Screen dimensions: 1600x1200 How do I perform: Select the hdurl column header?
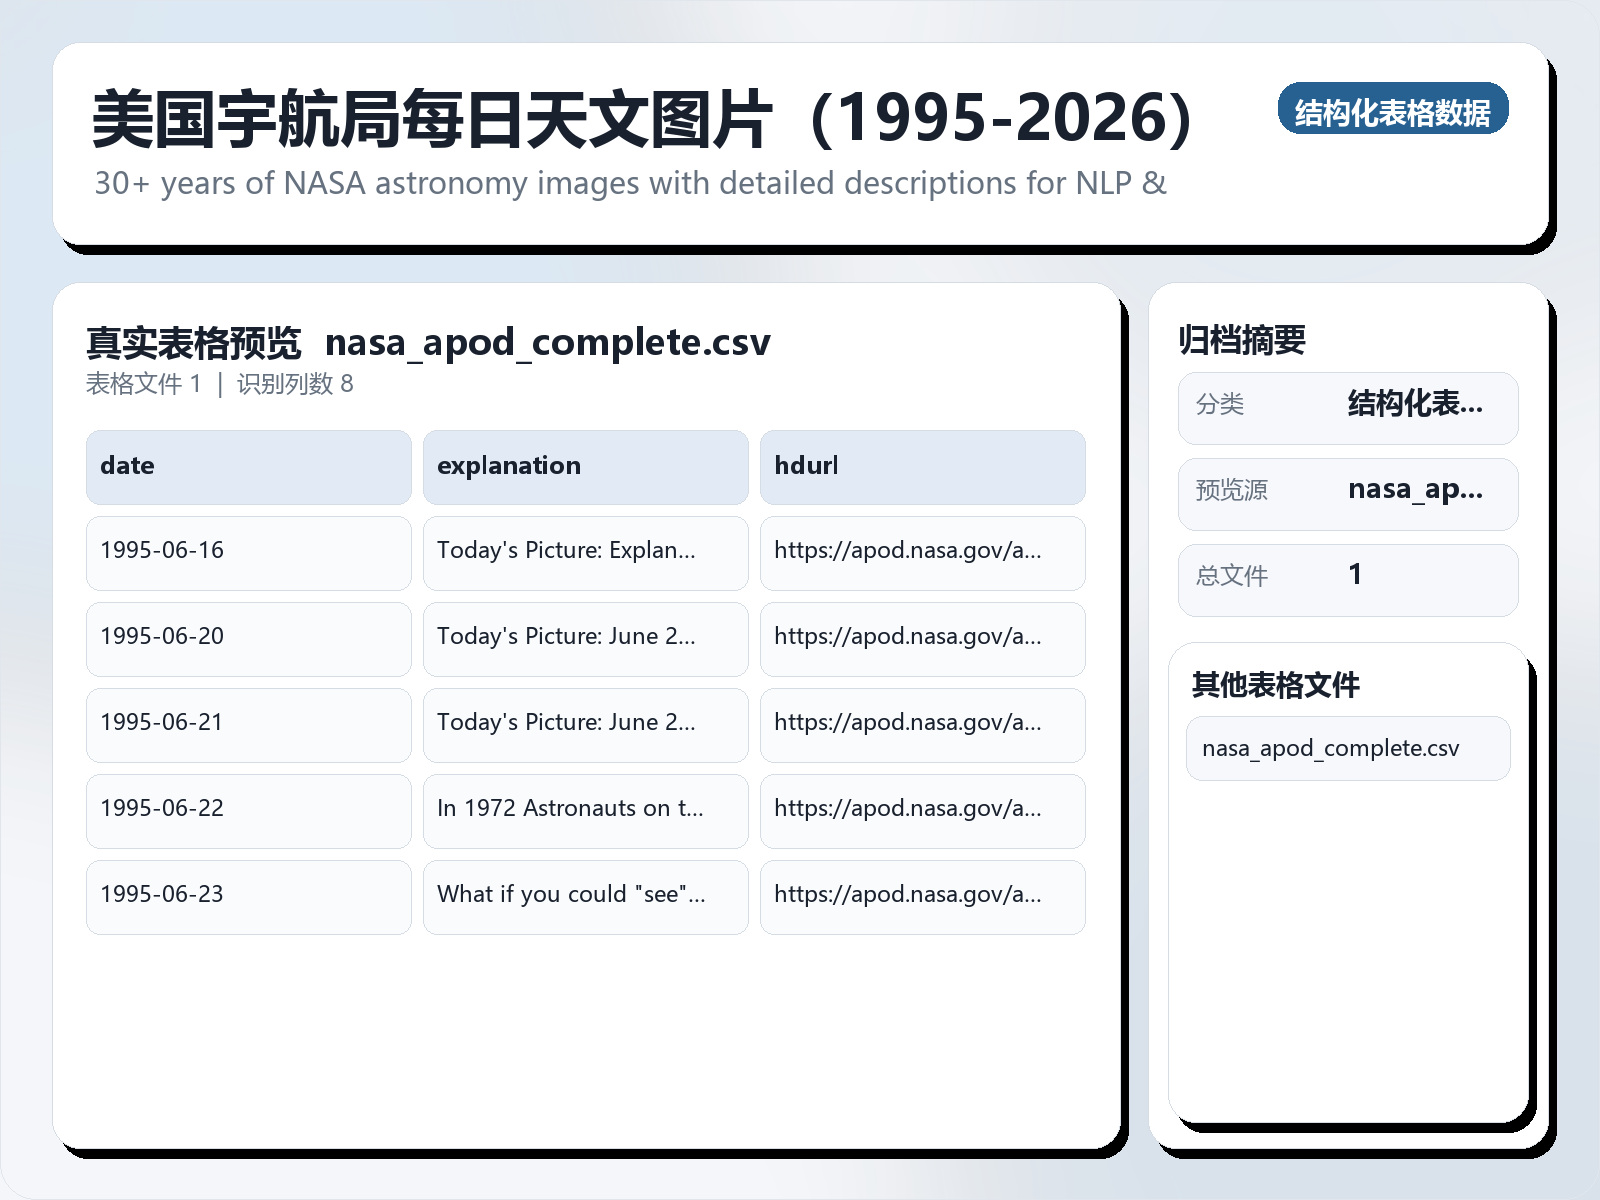(x=922, y=466)
